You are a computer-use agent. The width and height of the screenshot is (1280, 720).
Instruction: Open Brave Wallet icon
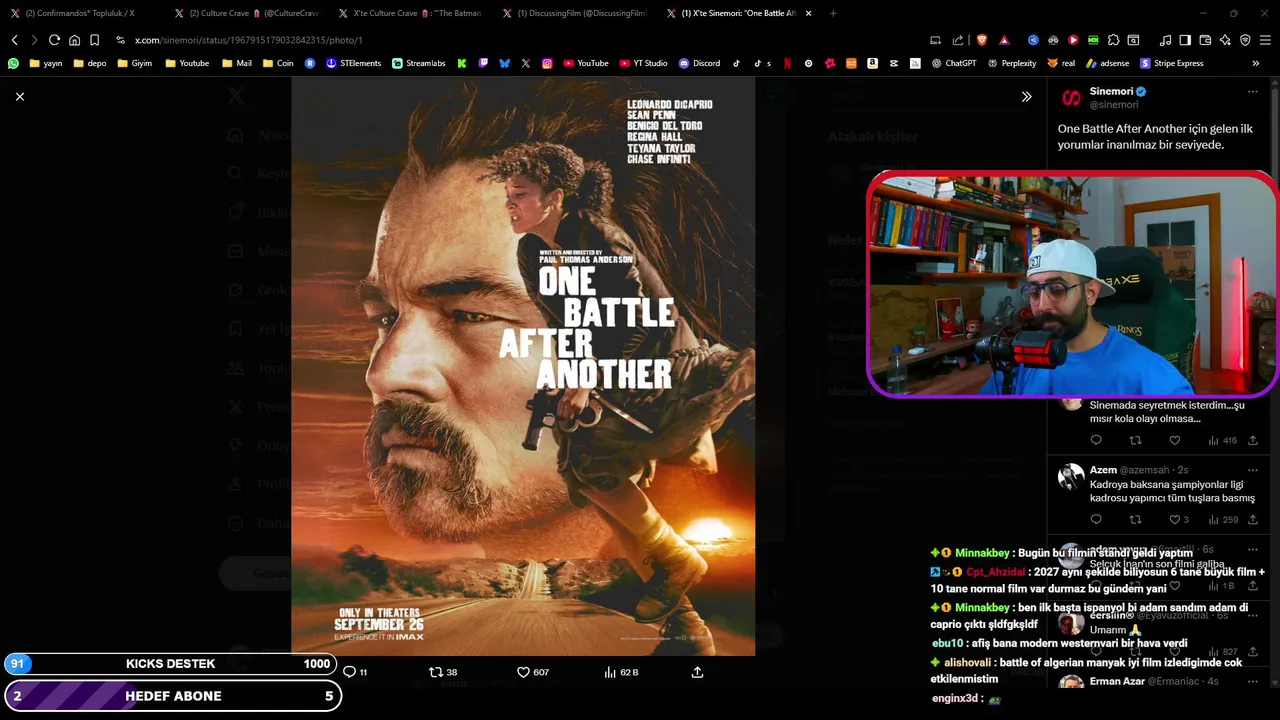[1205, 40]
